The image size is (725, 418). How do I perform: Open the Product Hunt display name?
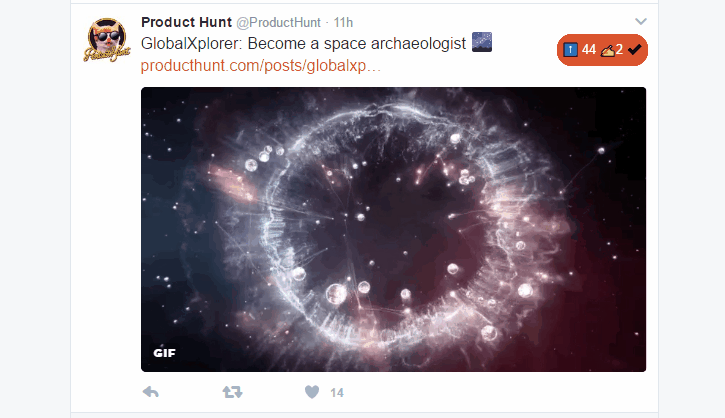(x=186, y=22)
